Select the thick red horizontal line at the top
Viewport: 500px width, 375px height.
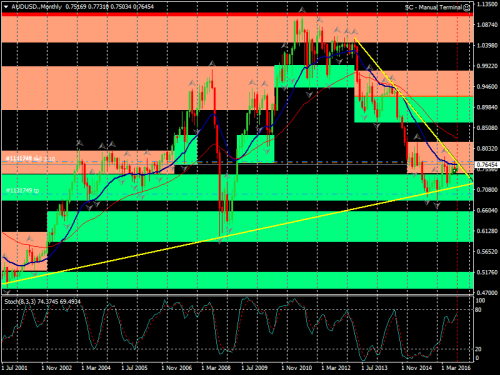tap(237, 14)
